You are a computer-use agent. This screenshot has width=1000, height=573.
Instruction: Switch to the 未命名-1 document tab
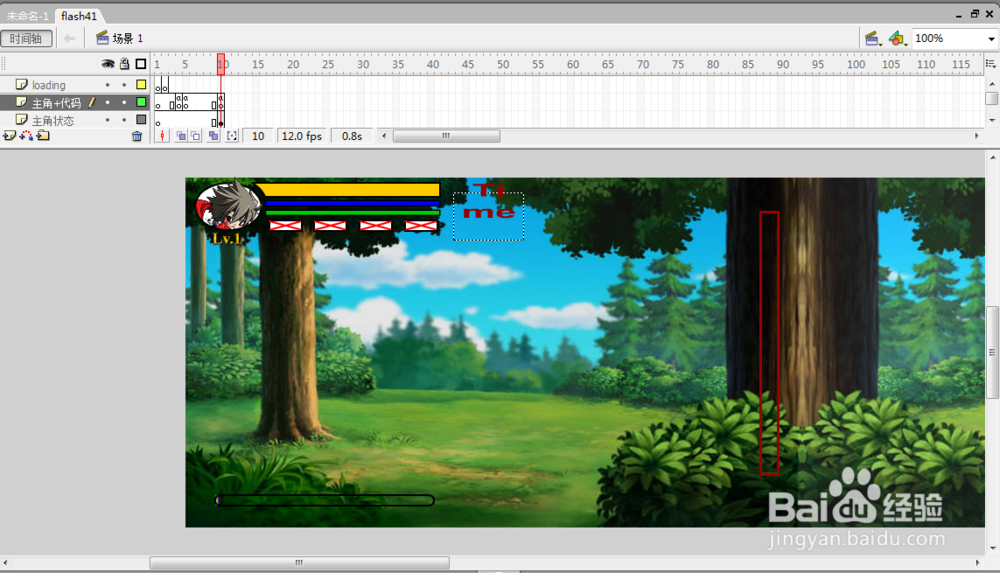tap(27, 16)
